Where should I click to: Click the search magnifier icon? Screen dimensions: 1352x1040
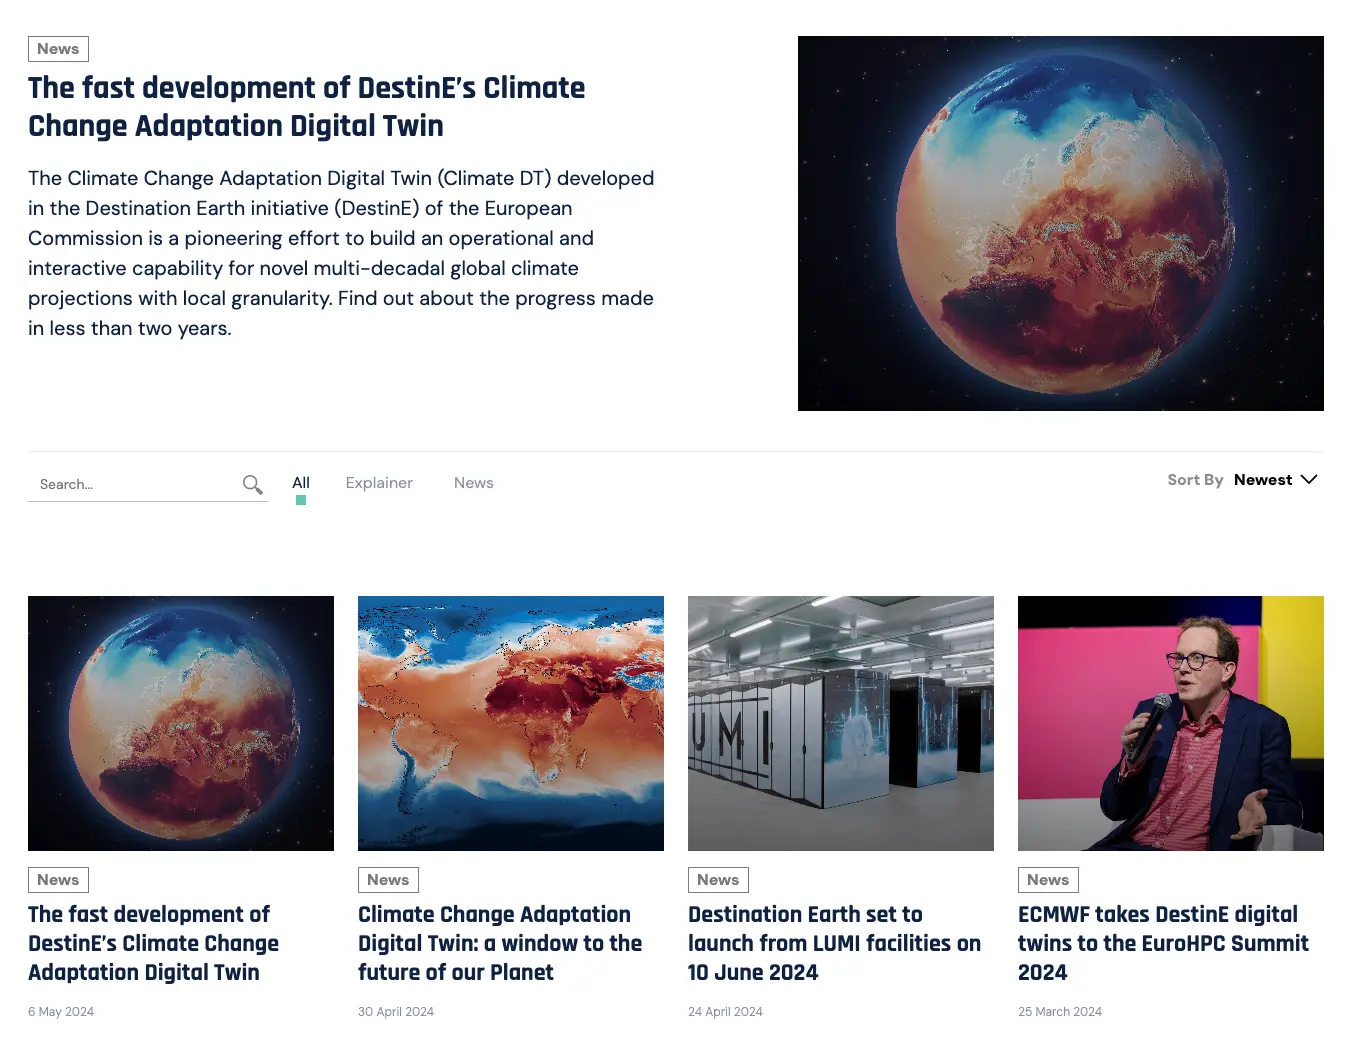[253, 485]
